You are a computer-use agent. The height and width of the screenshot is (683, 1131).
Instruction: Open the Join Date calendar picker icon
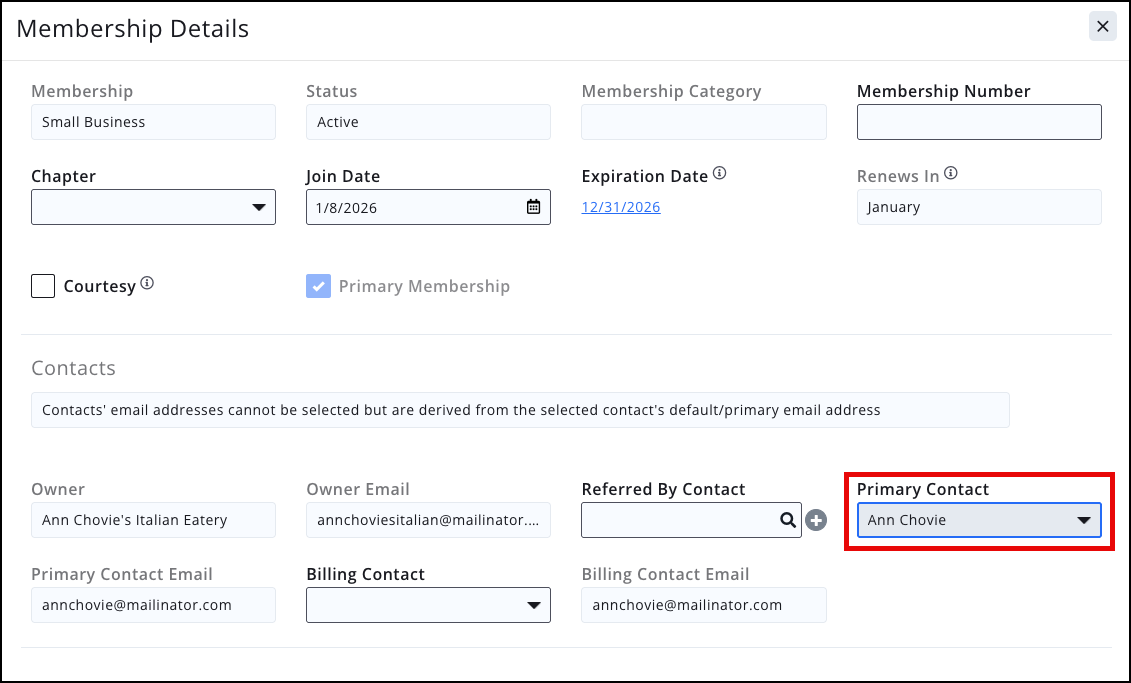tap(533, 207)
